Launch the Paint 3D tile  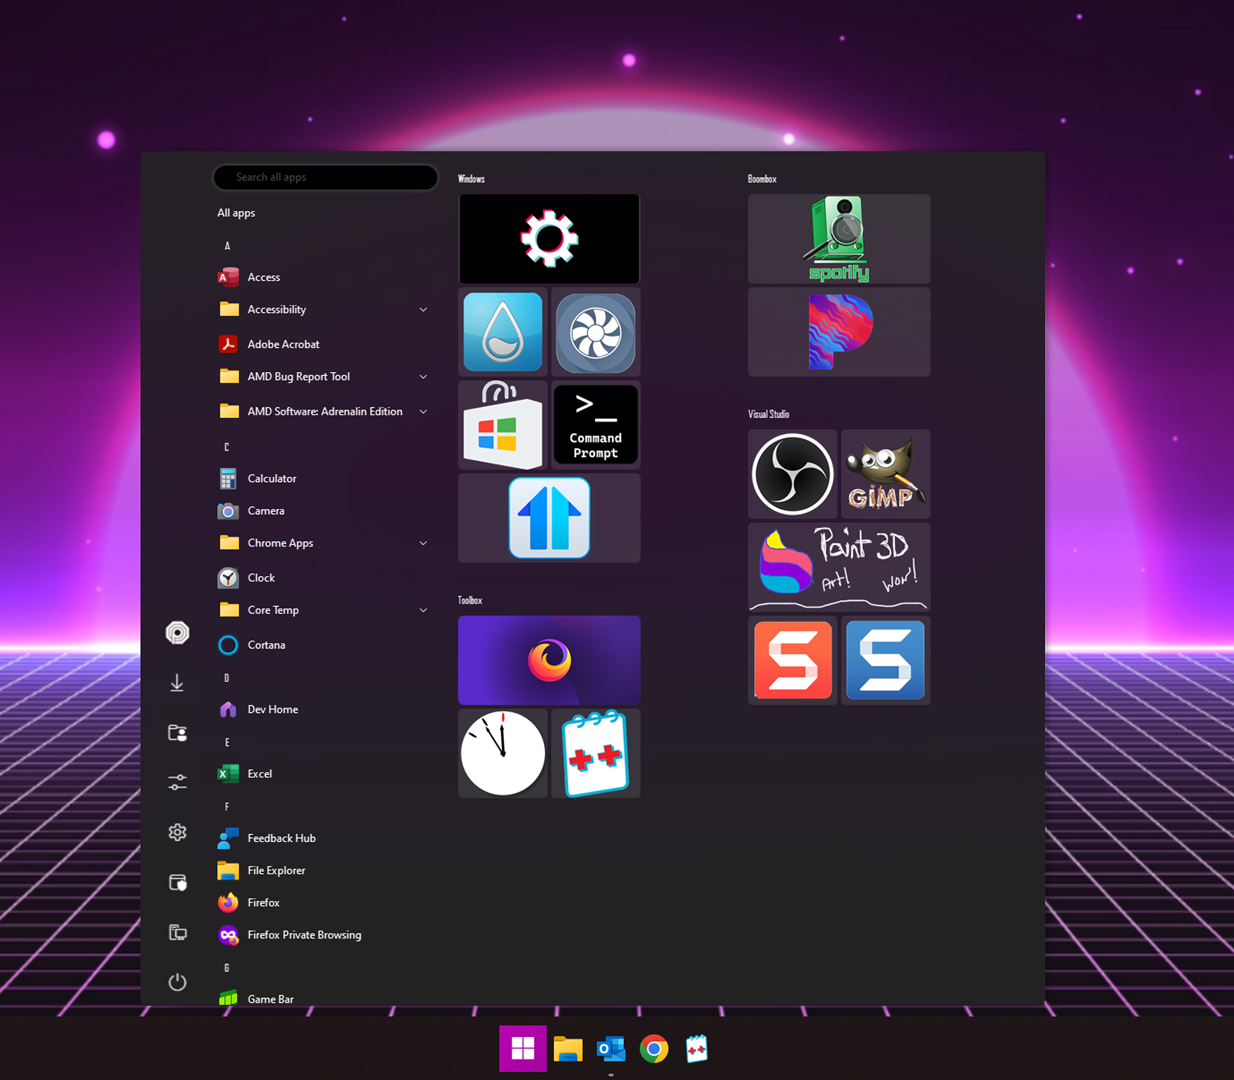pos(839,567)
